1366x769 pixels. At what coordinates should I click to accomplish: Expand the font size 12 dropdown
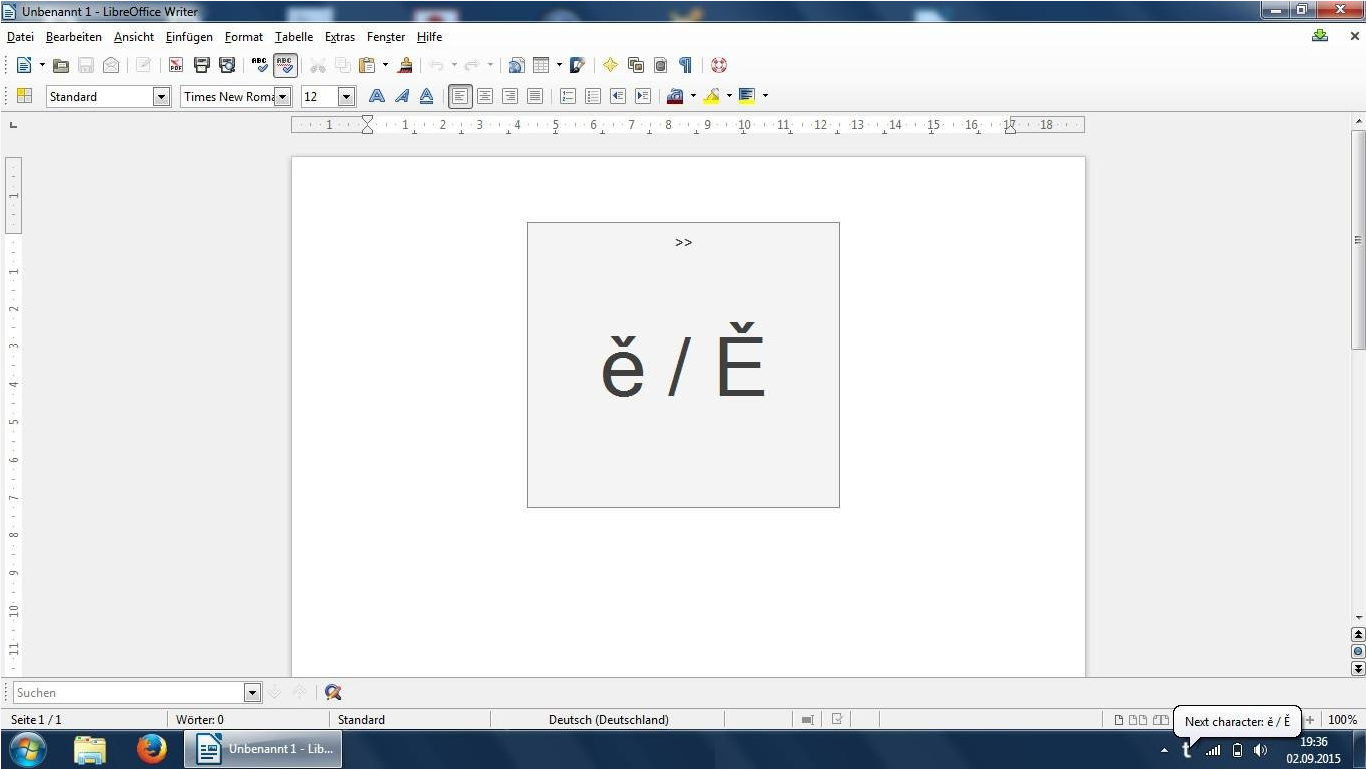pos(346,97)
